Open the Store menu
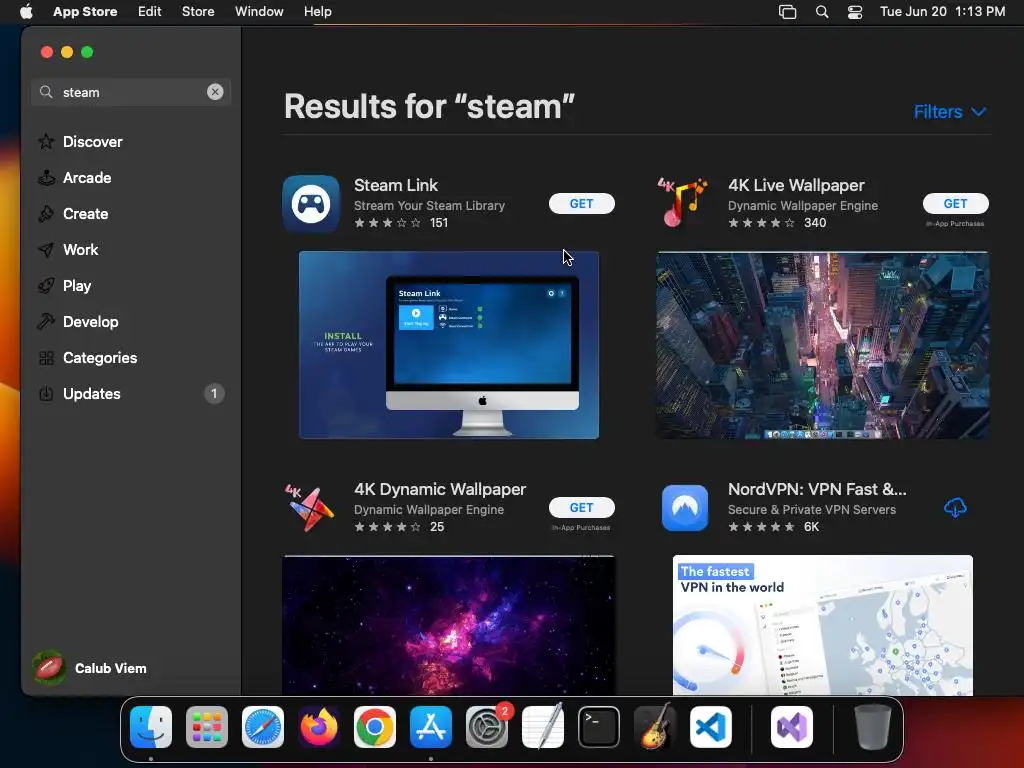Image resolution: width=1024 pixels, height=768 pixels. [198, 12]
